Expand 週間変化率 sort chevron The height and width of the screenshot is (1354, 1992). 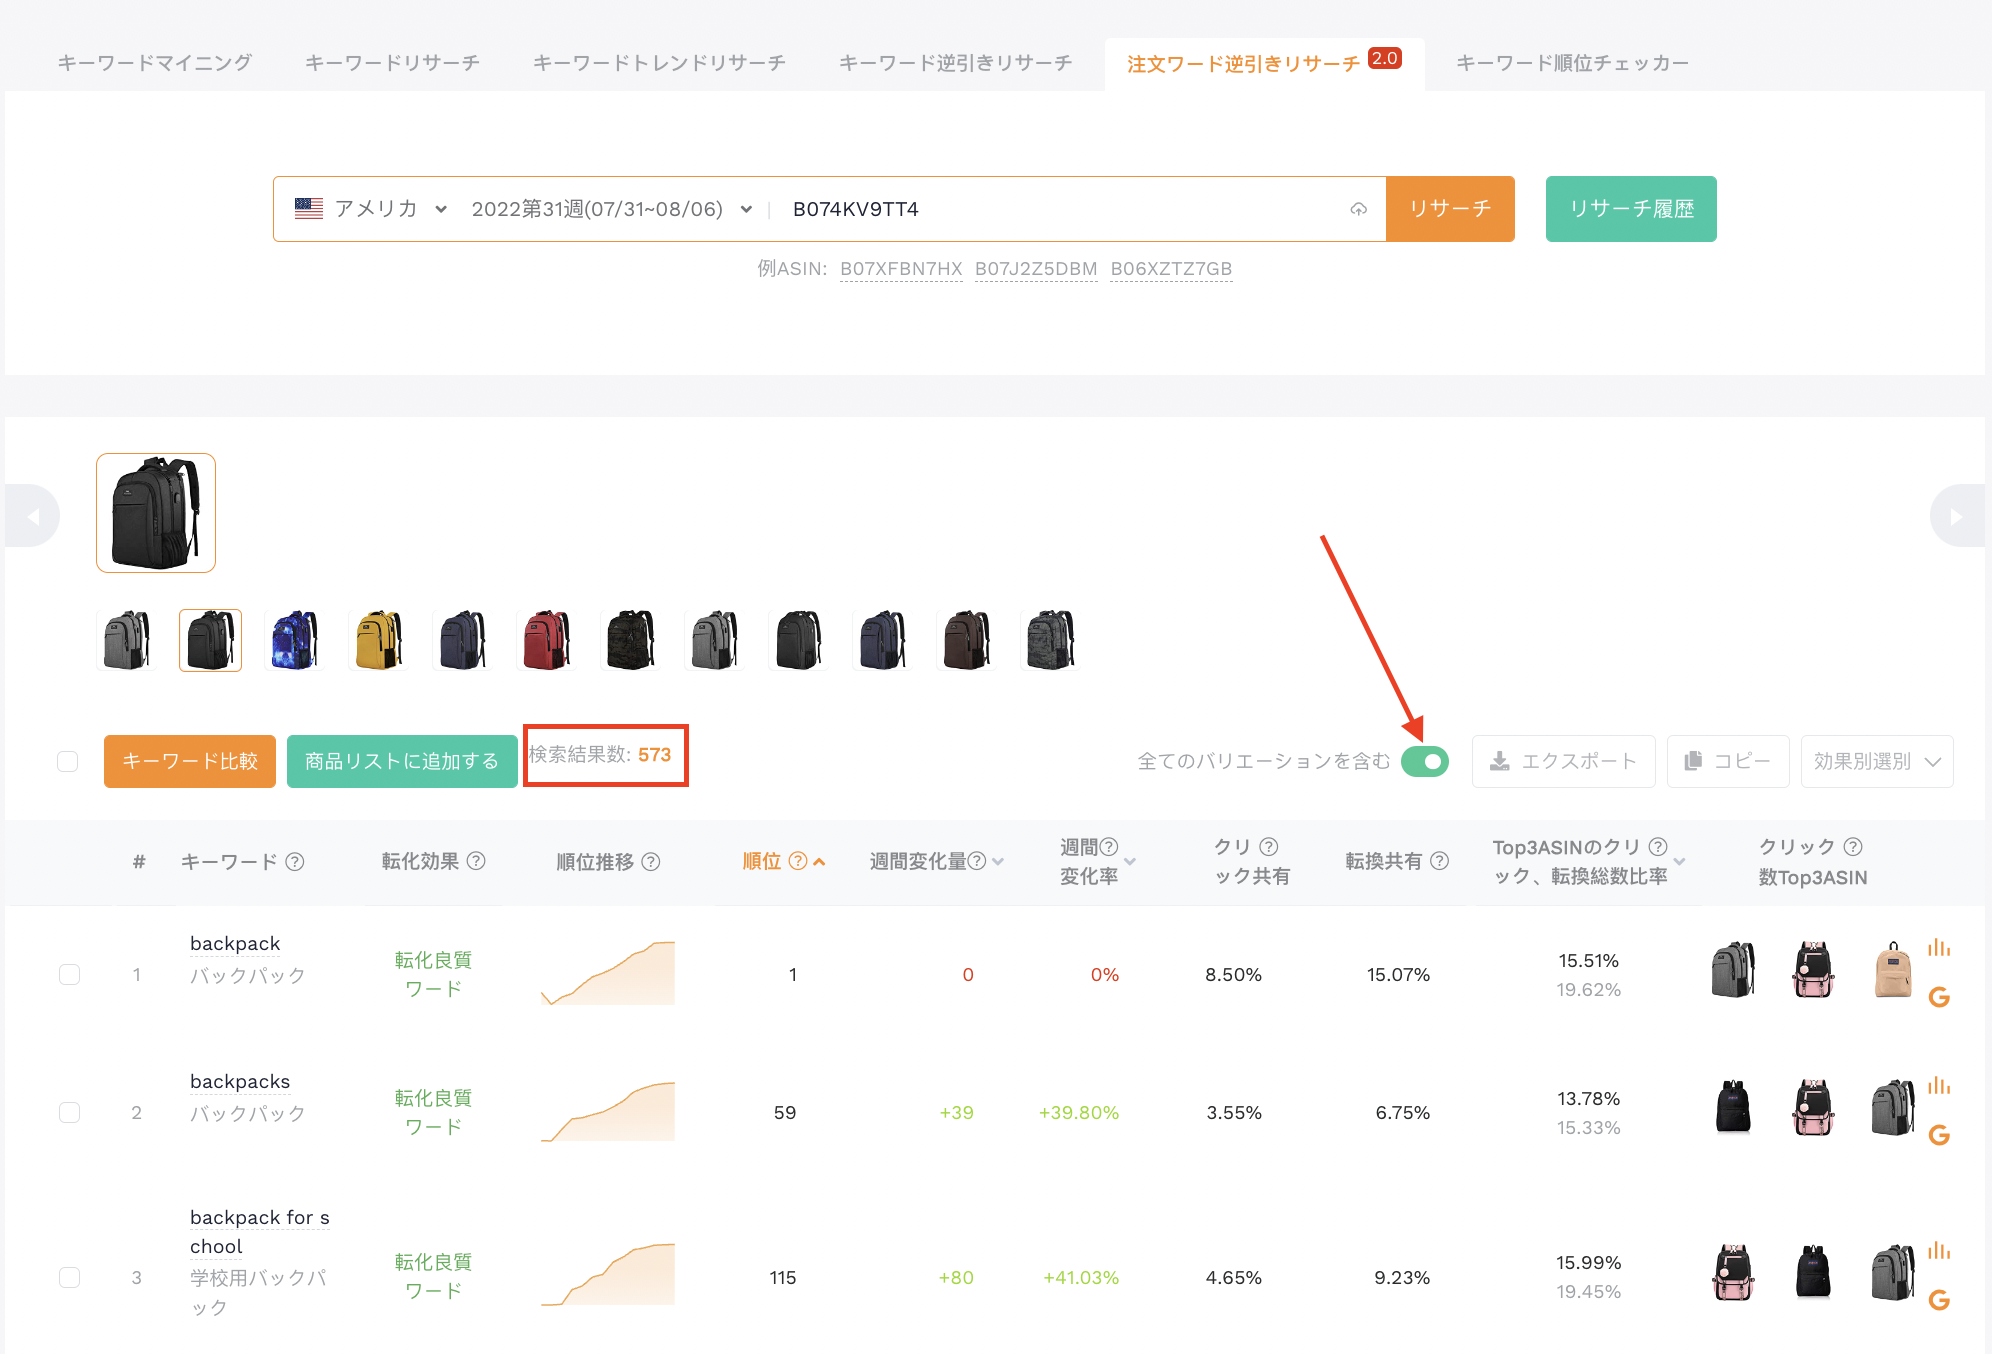coord(1130,861)
